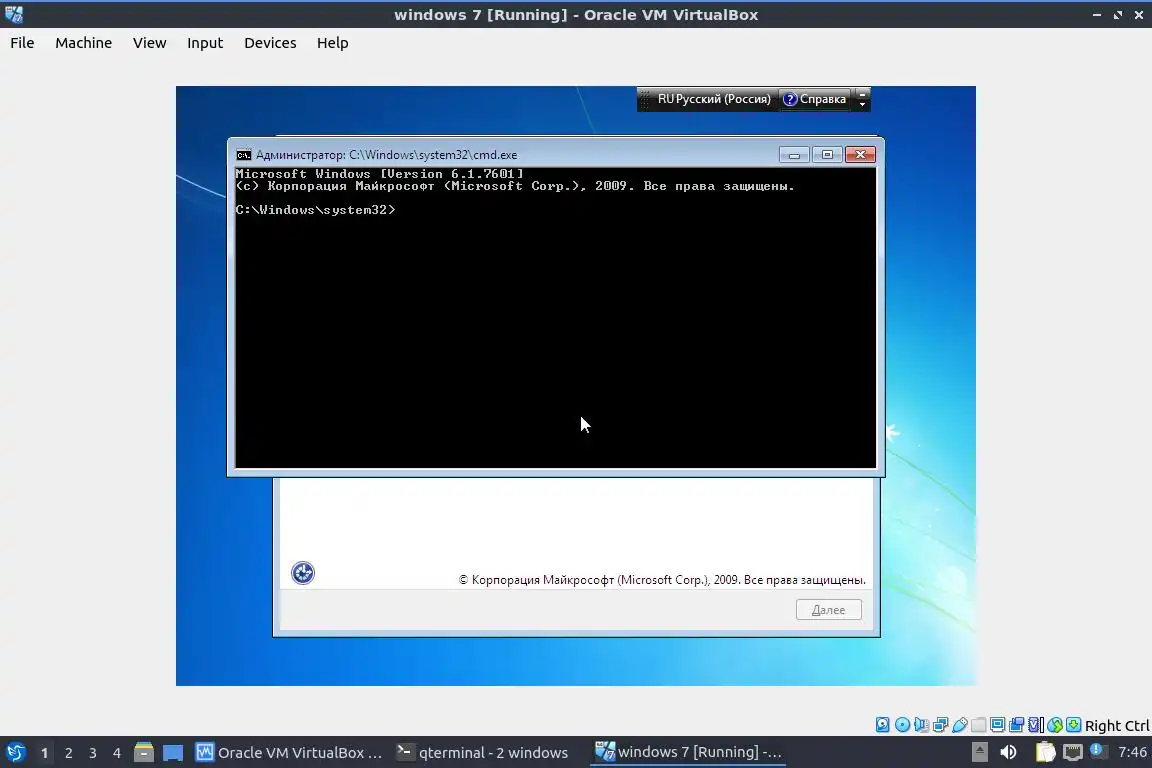Open the clipboard manager tray icon

pyautogui.click(x=1045, y=752)
